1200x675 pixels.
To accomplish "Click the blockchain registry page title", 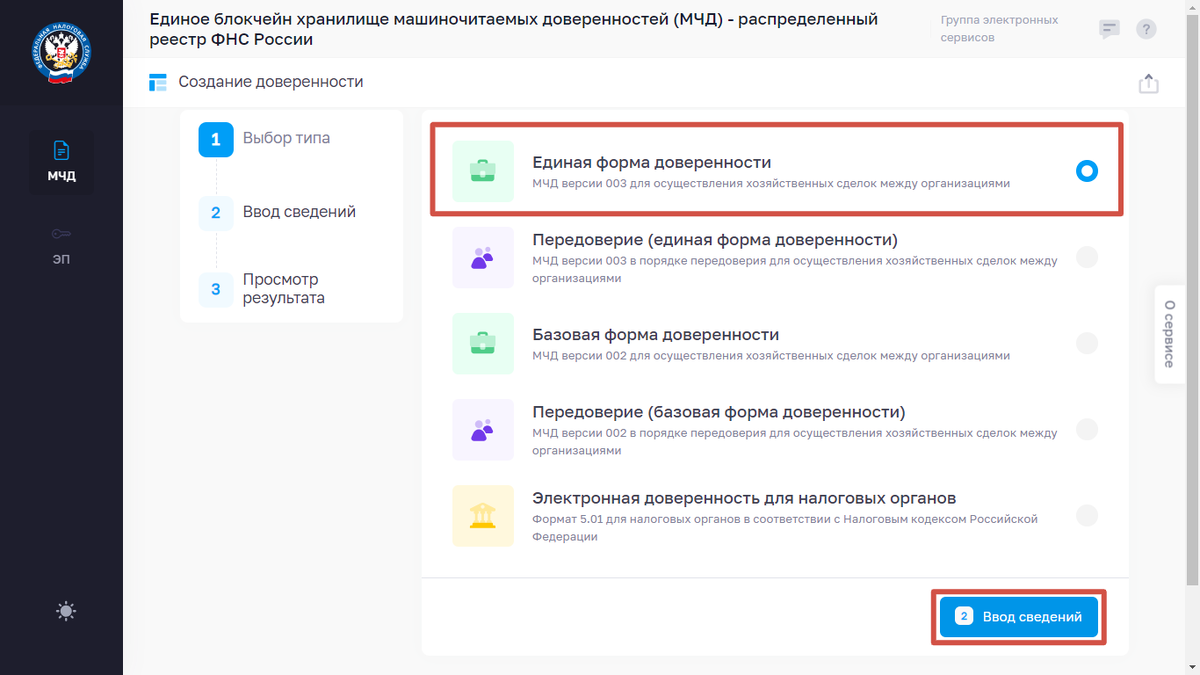I will pyautogui.click(x=513, y=29).
